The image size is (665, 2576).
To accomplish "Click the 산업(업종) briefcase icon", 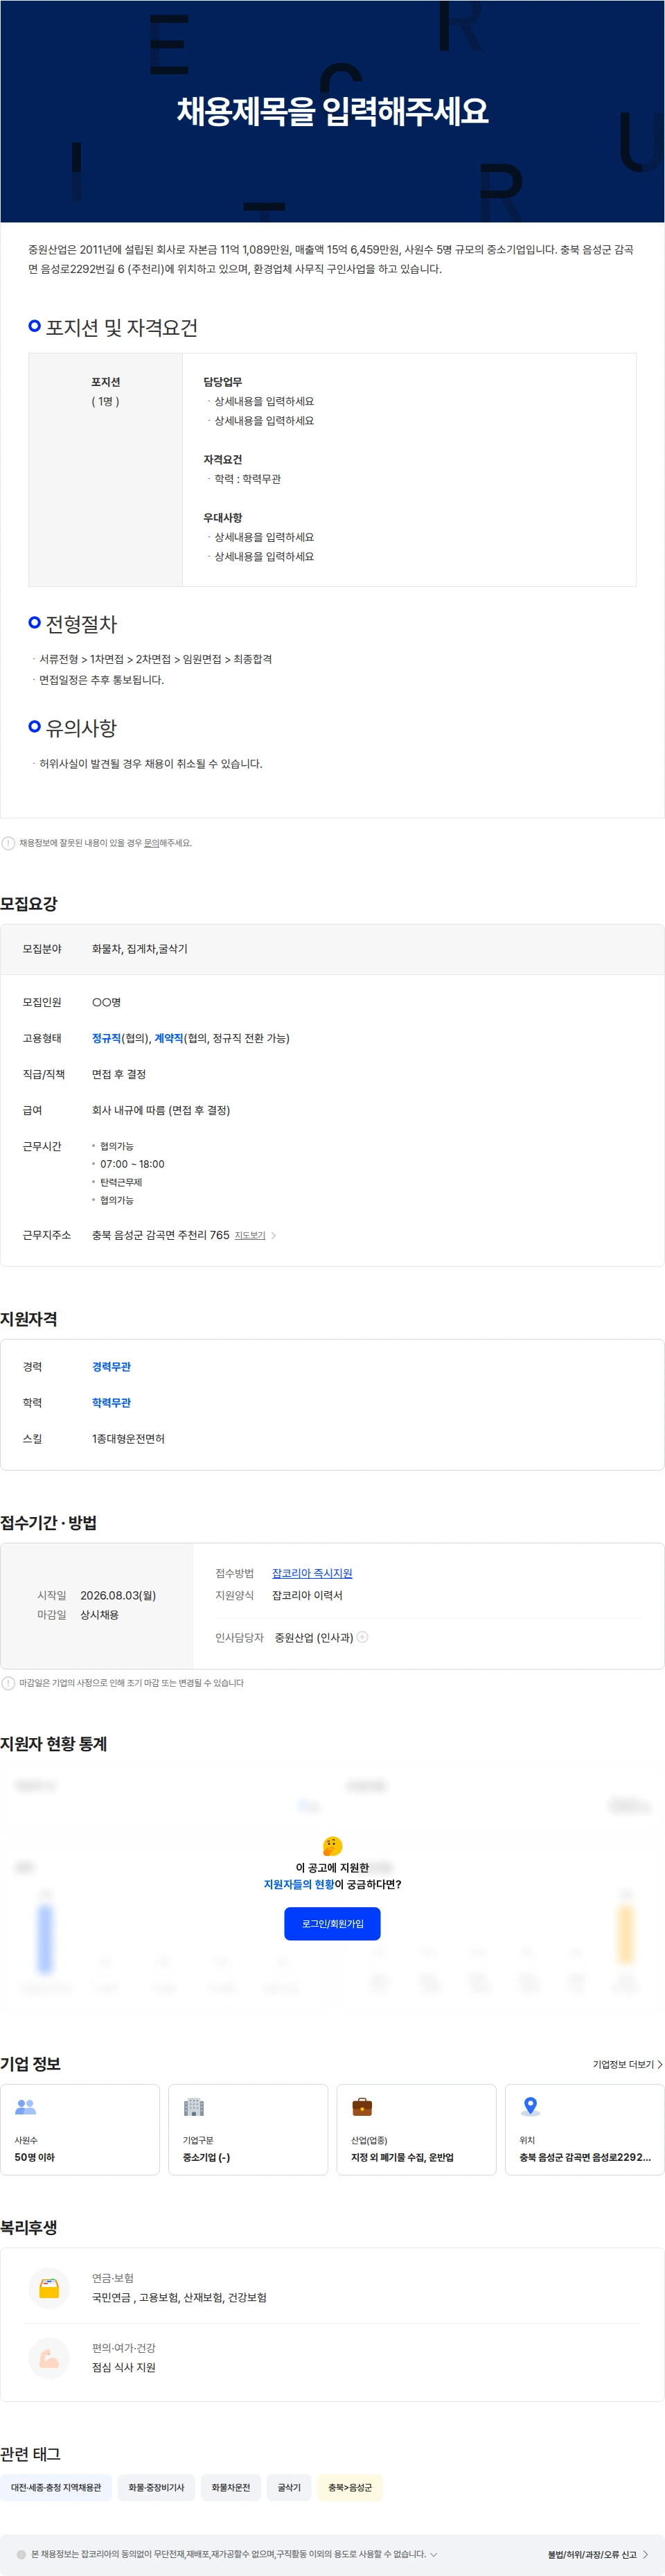I will 362,2107.
